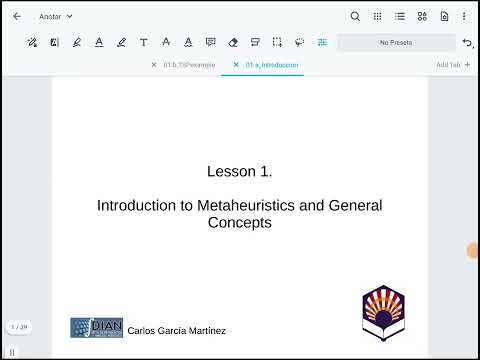The width and height of the screenshot is (480, 360).
Task: Open the document settings page icon
Action: [x=444, y=16]
